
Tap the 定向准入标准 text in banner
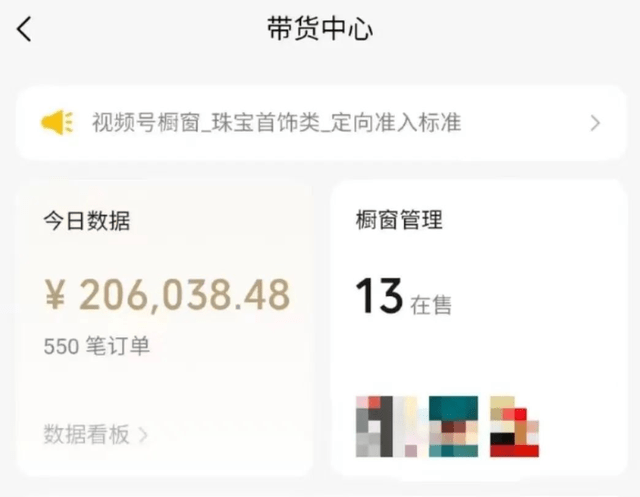click(396, 122)
